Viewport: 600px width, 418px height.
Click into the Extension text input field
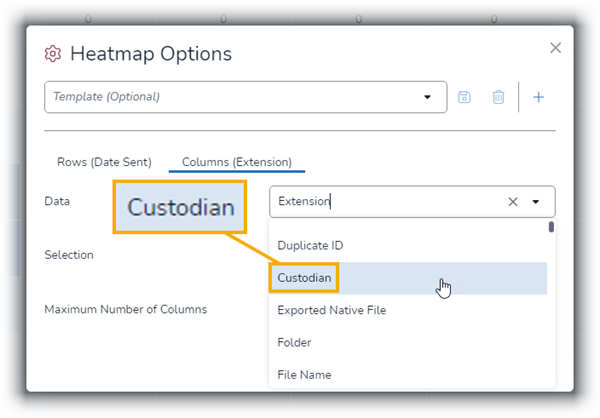388,202
